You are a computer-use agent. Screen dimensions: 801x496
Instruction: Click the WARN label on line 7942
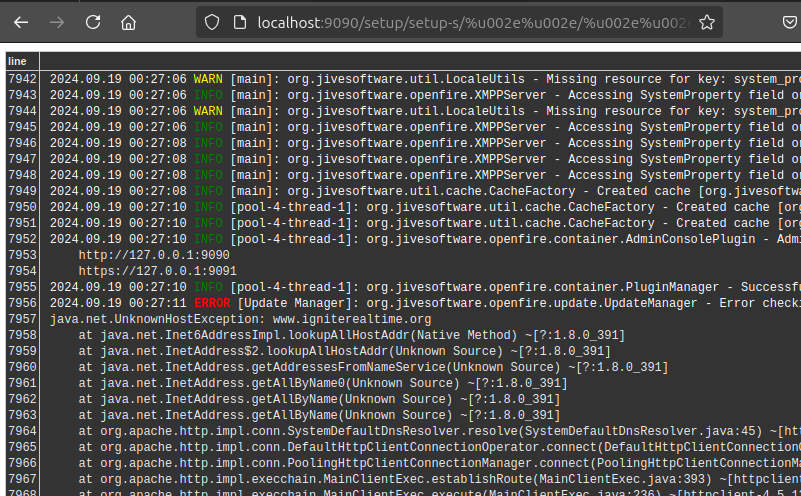point(208,79)
